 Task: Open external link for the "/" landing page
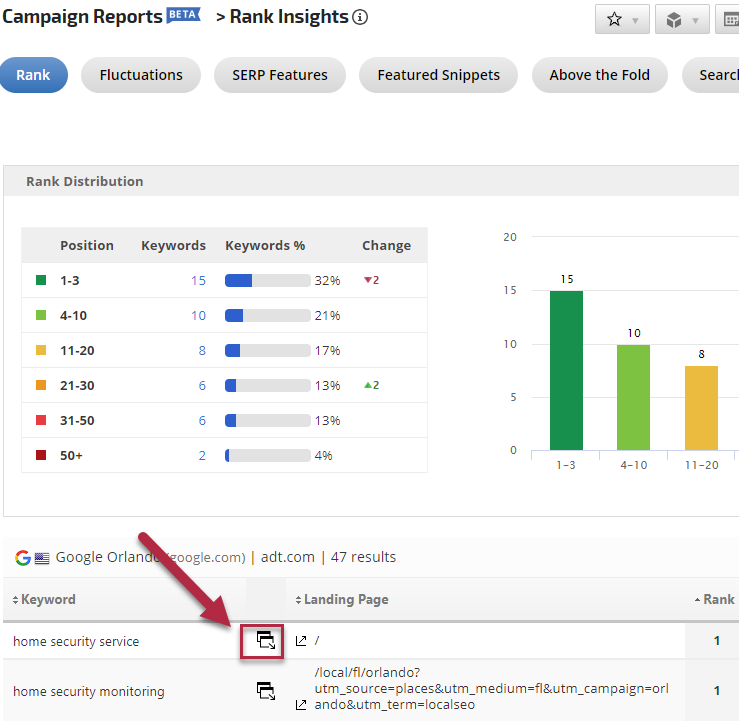coord(301,641)
